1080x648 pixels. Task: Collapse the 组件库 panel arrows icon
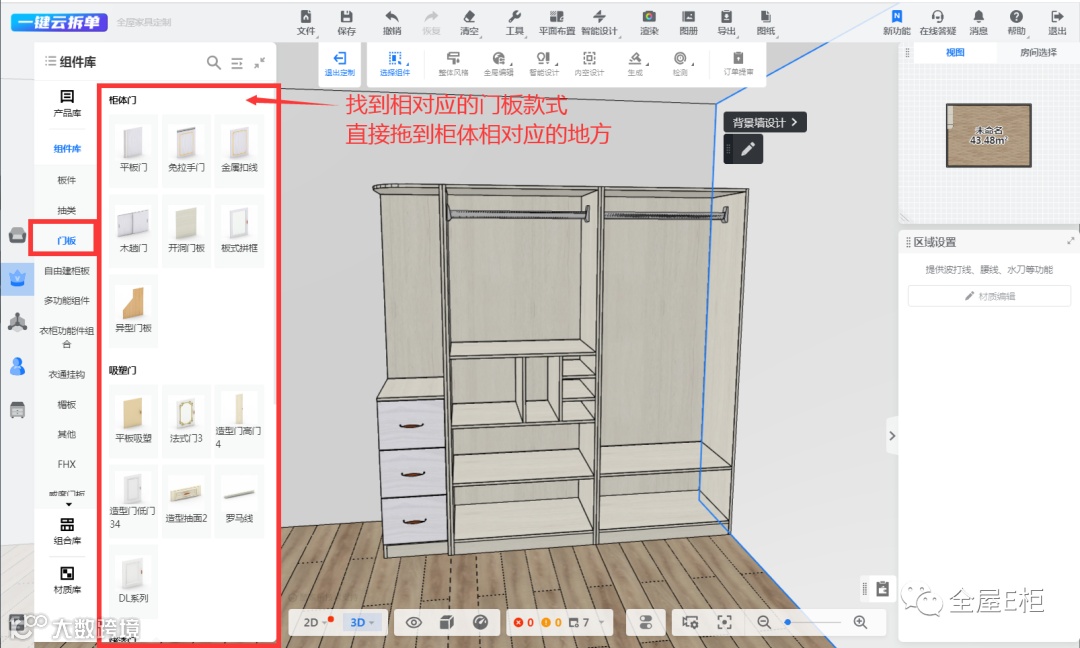click(260, 63)
